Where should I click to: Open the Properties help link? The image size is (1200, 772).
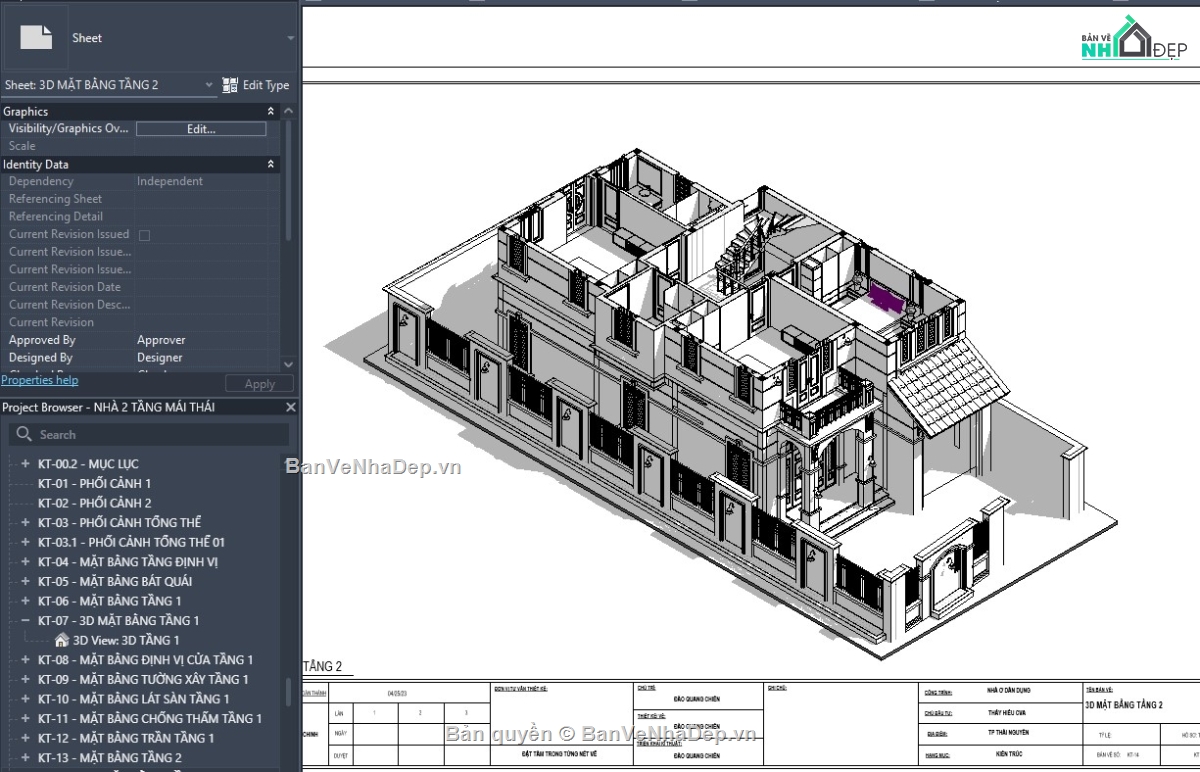pyautogui.click(x=39, y=380)
